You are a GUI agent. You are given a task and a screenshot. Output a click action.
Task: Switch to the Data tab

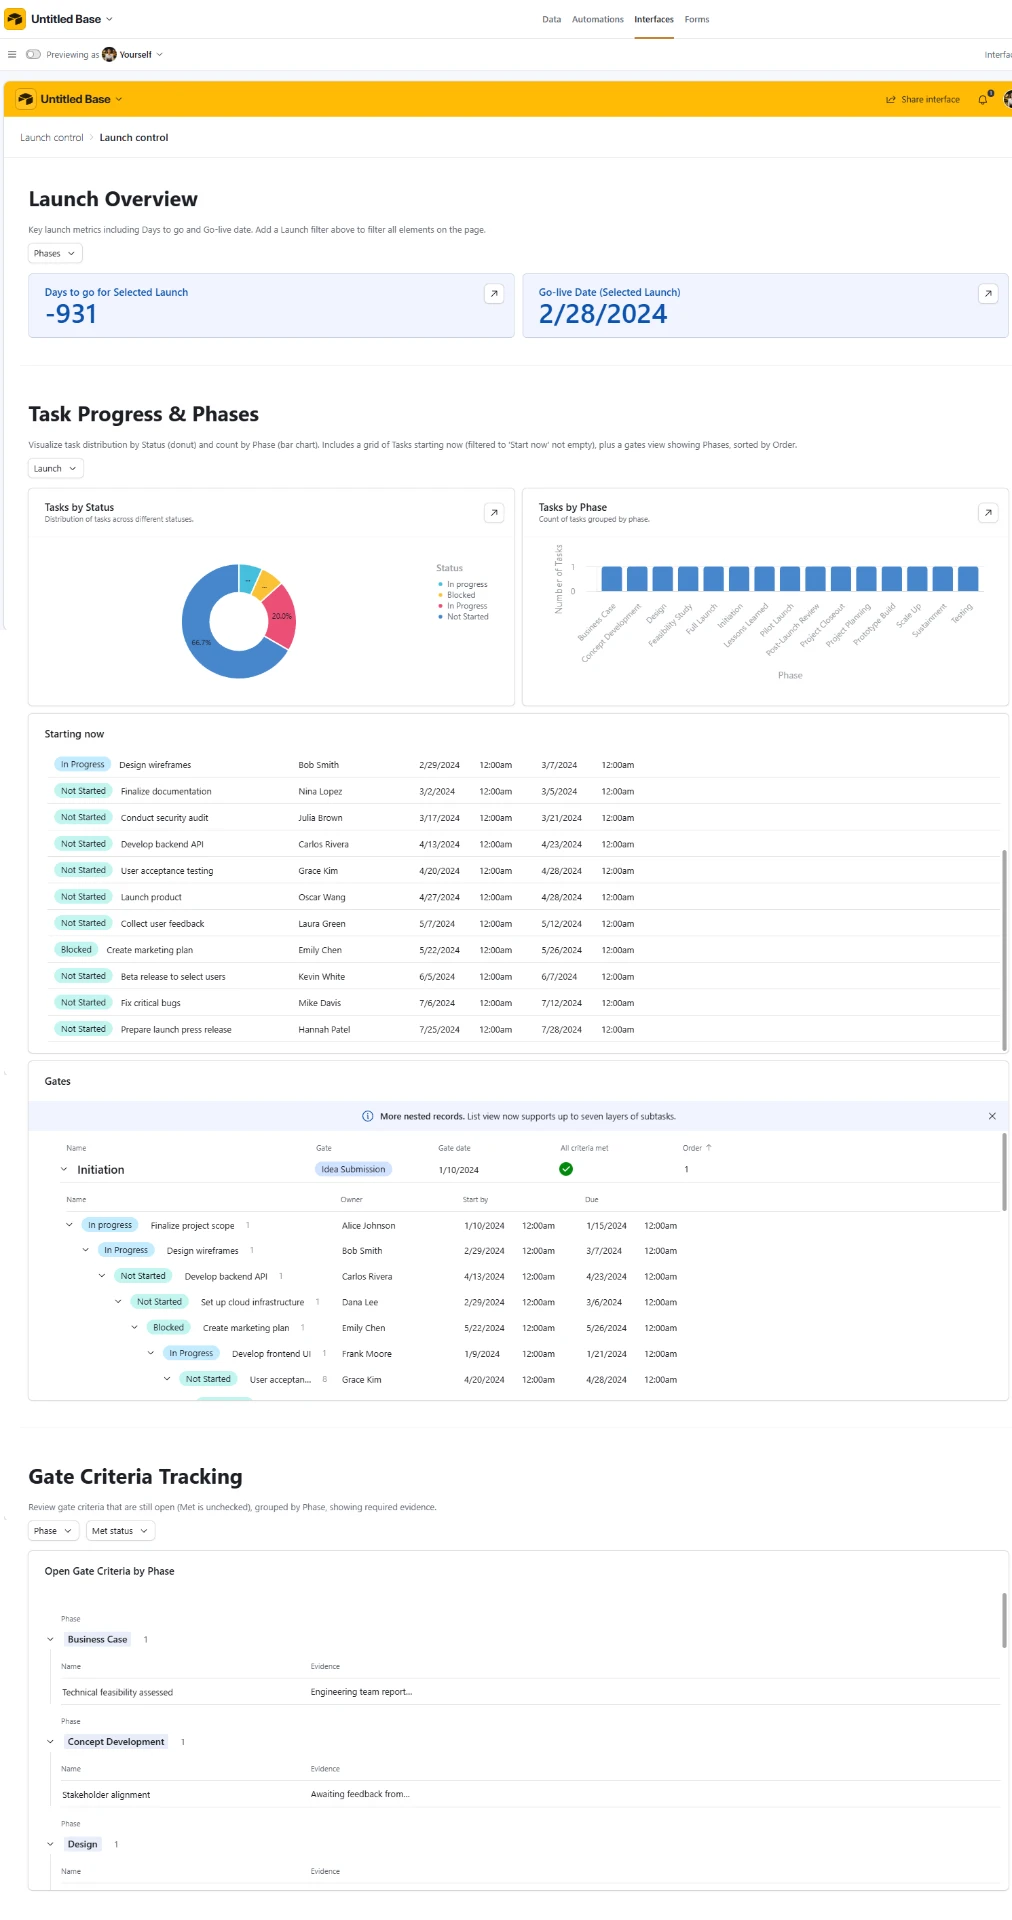pos(552,19)
